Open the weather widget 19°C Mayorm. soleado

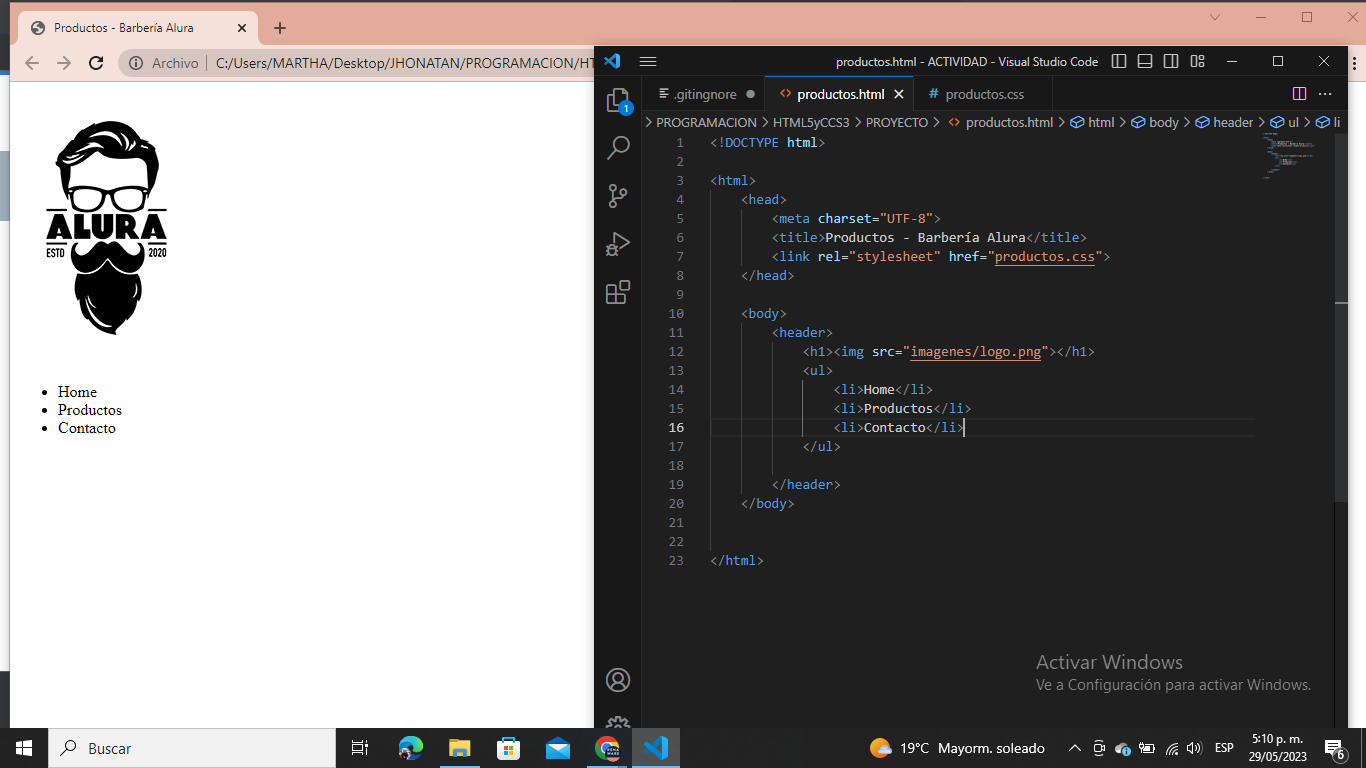click(957, 748)
